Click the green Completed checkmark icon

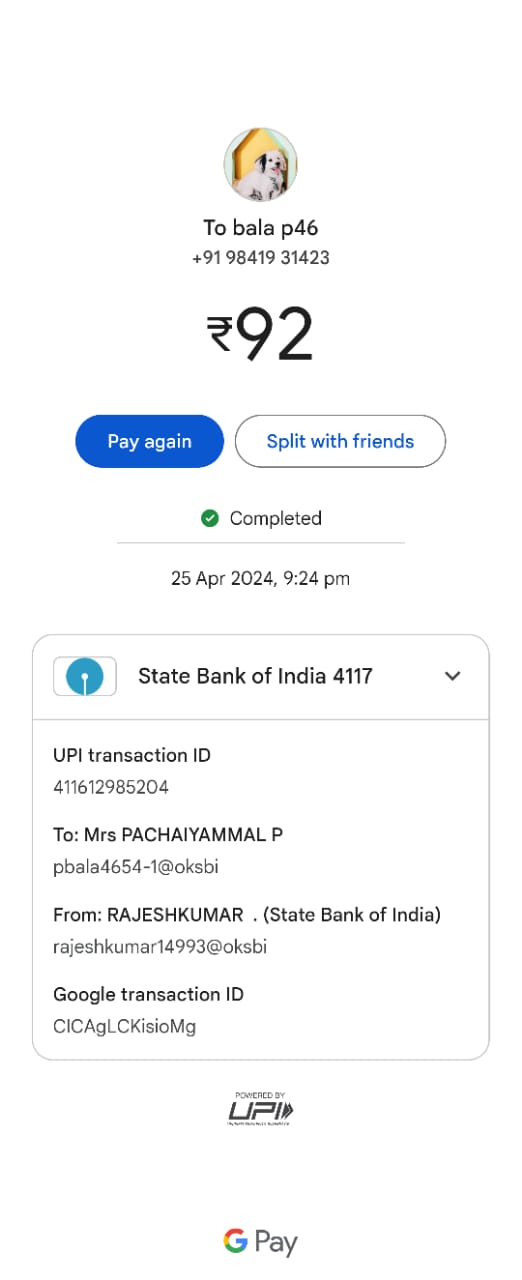210,518
